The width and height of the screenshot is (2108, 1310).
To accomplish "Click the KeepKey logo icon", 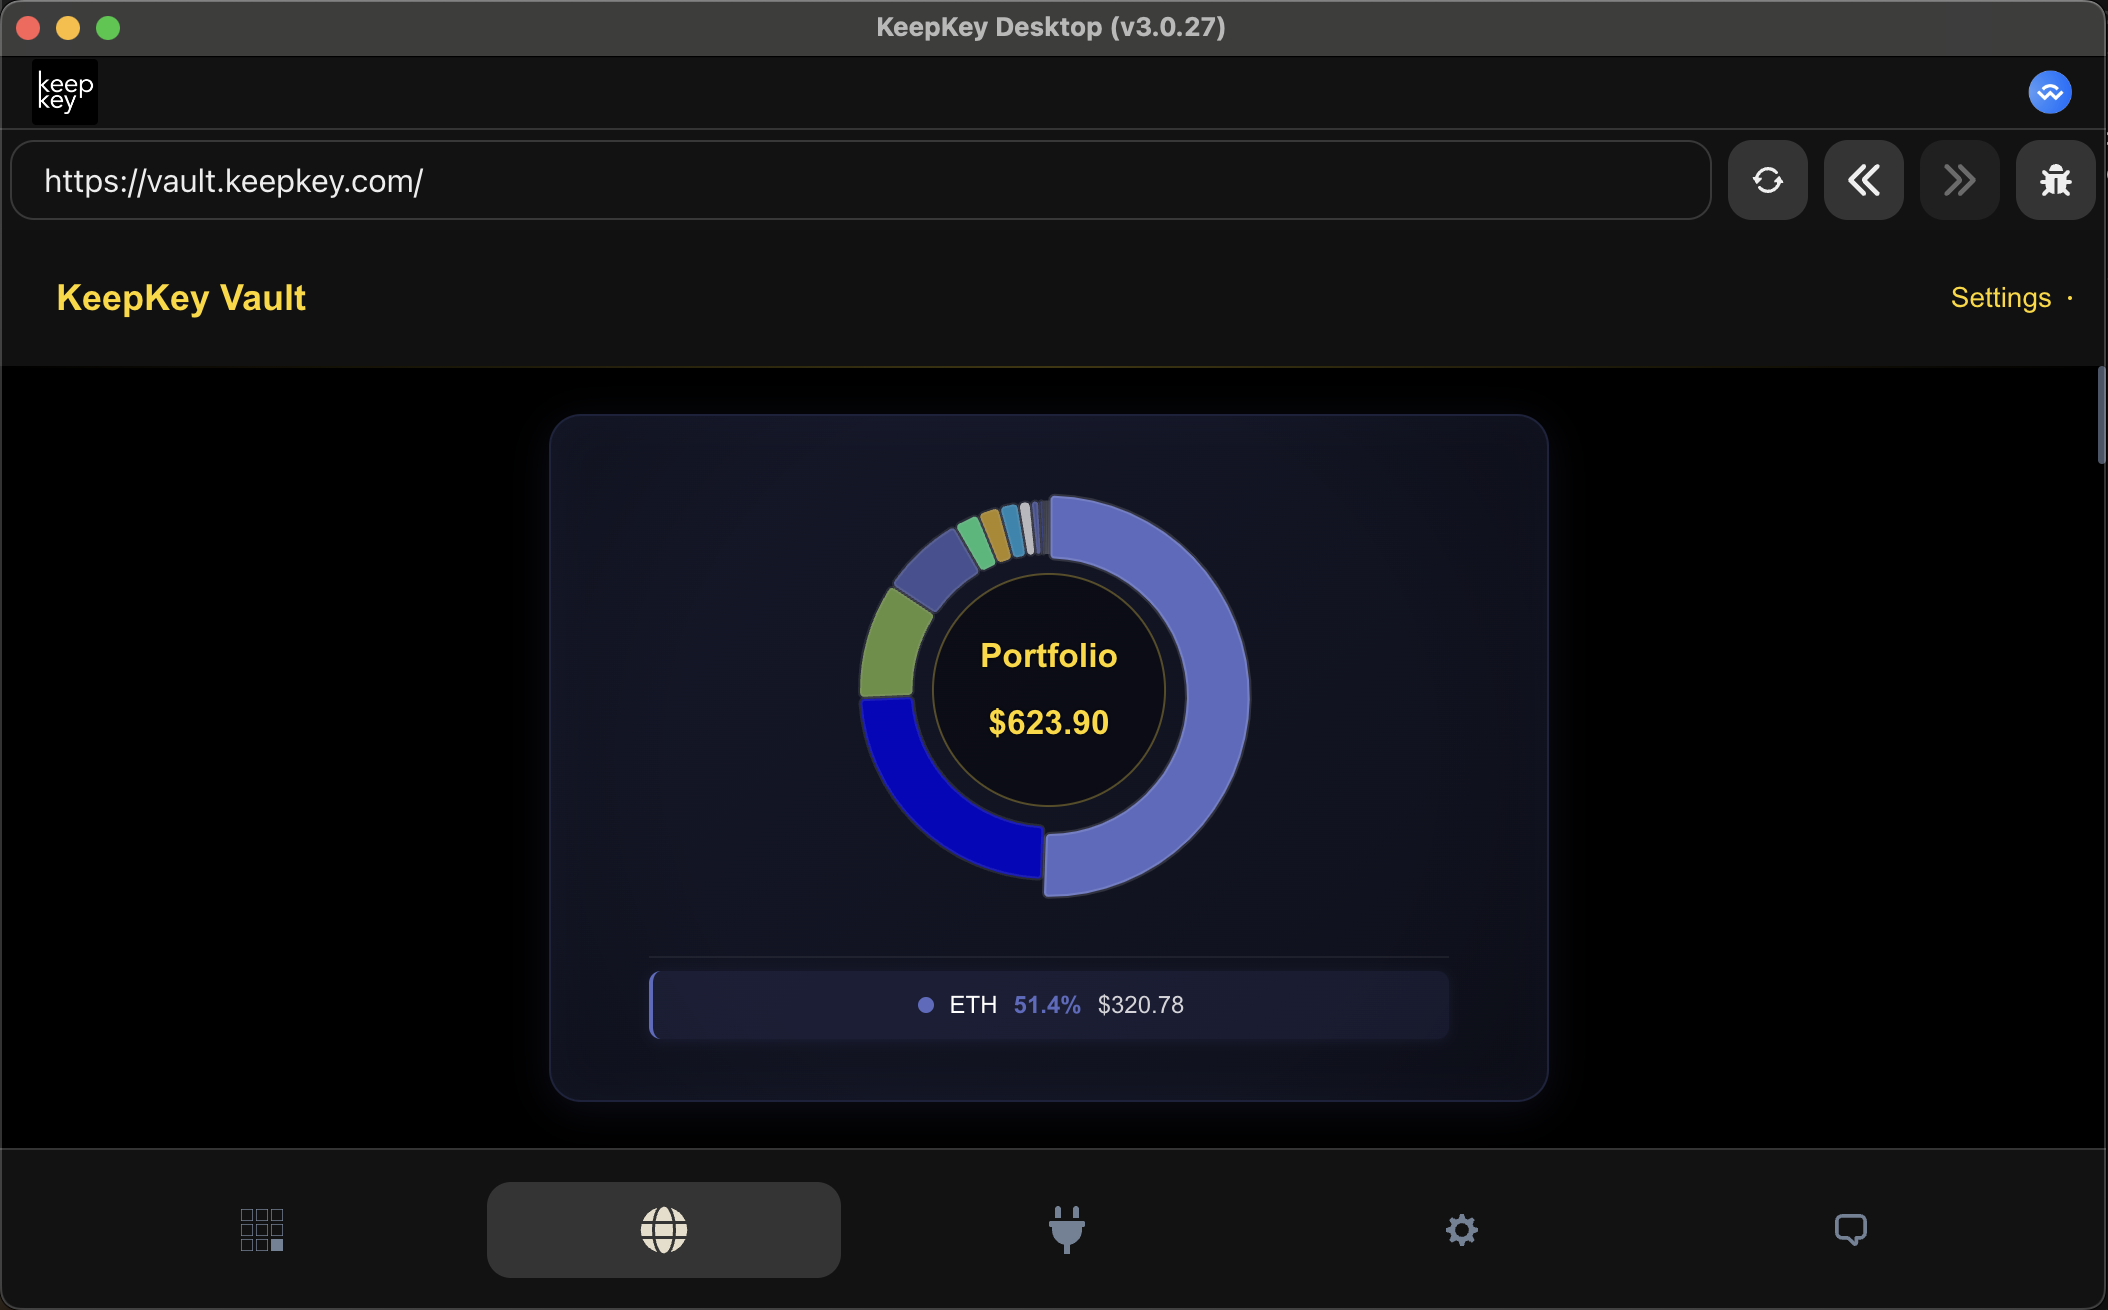I will 65,92.
